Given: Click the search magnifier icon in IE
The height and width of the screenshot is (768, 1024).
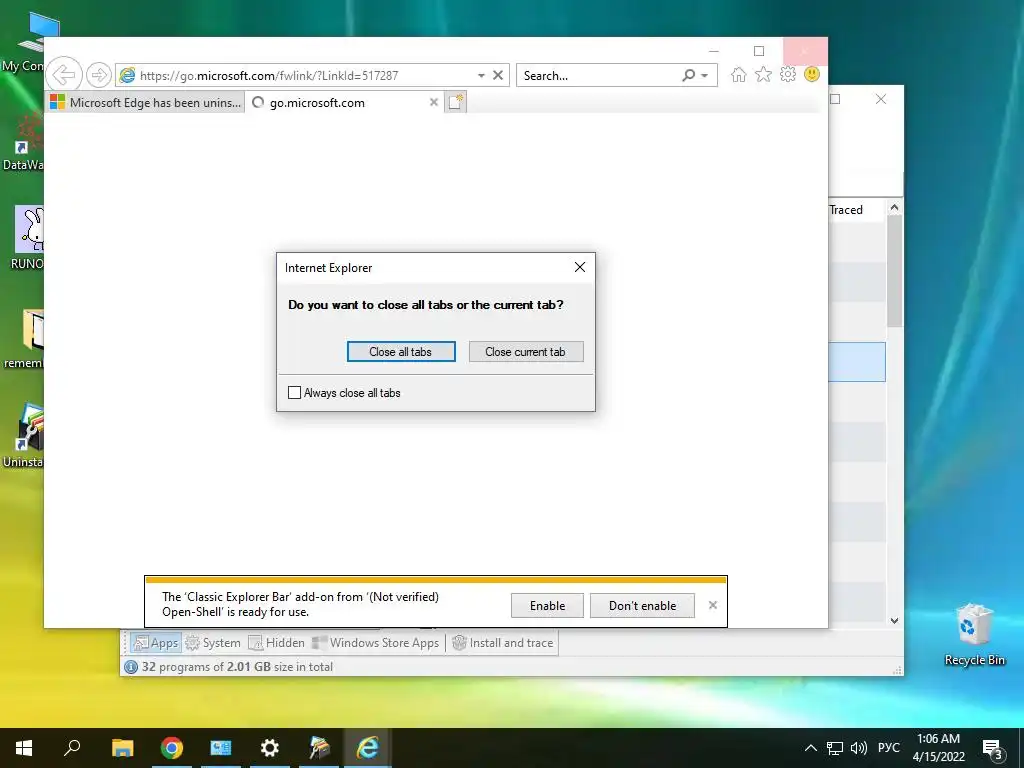Looking at the screenshot, I should pos(688,75).
